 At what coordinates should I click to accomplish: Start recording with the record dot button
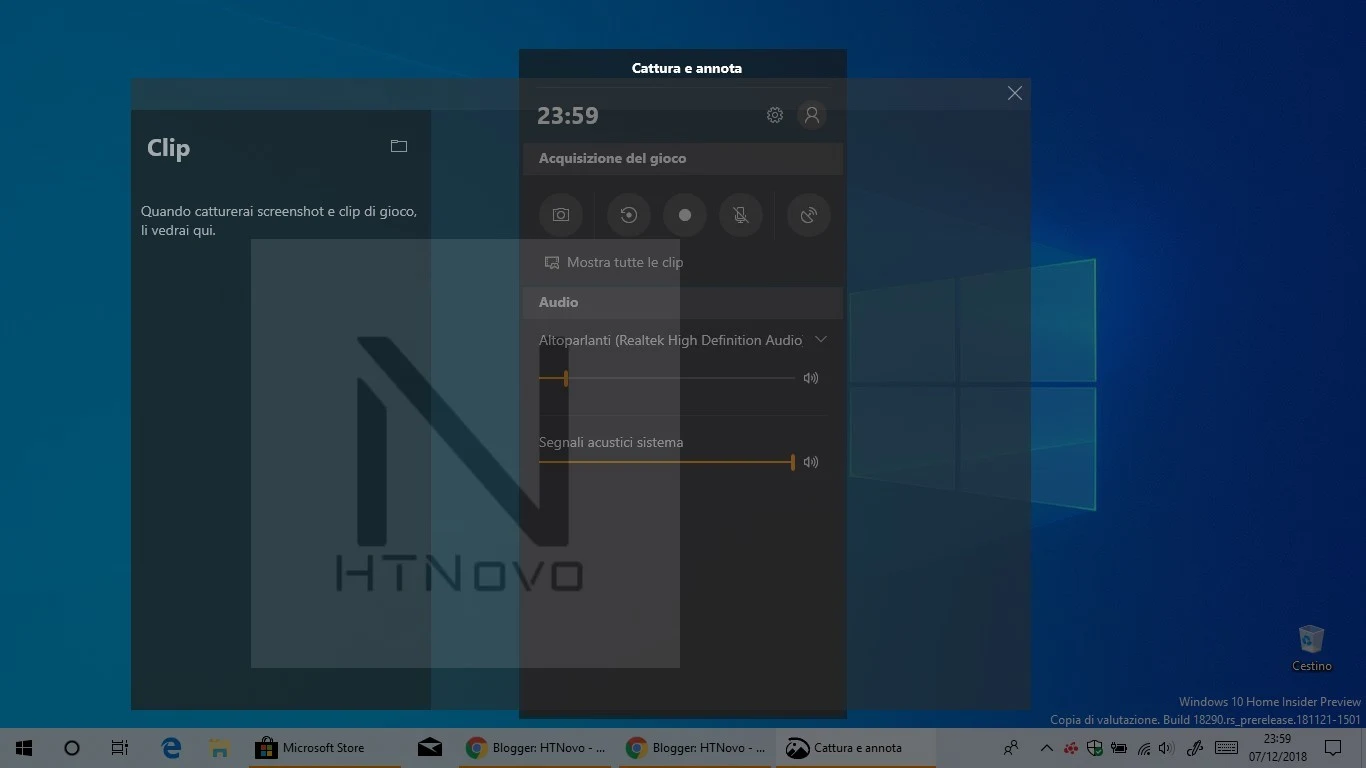point(685,215)
